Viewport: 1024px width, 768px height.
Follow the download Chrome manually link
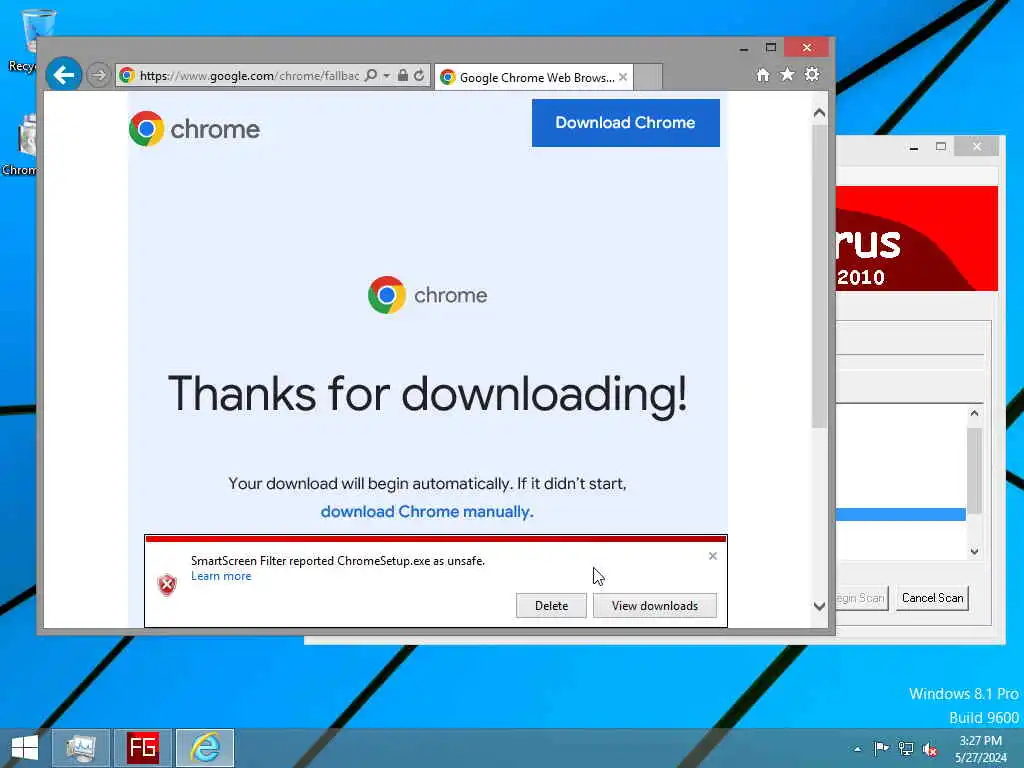(x=427, y=511)
